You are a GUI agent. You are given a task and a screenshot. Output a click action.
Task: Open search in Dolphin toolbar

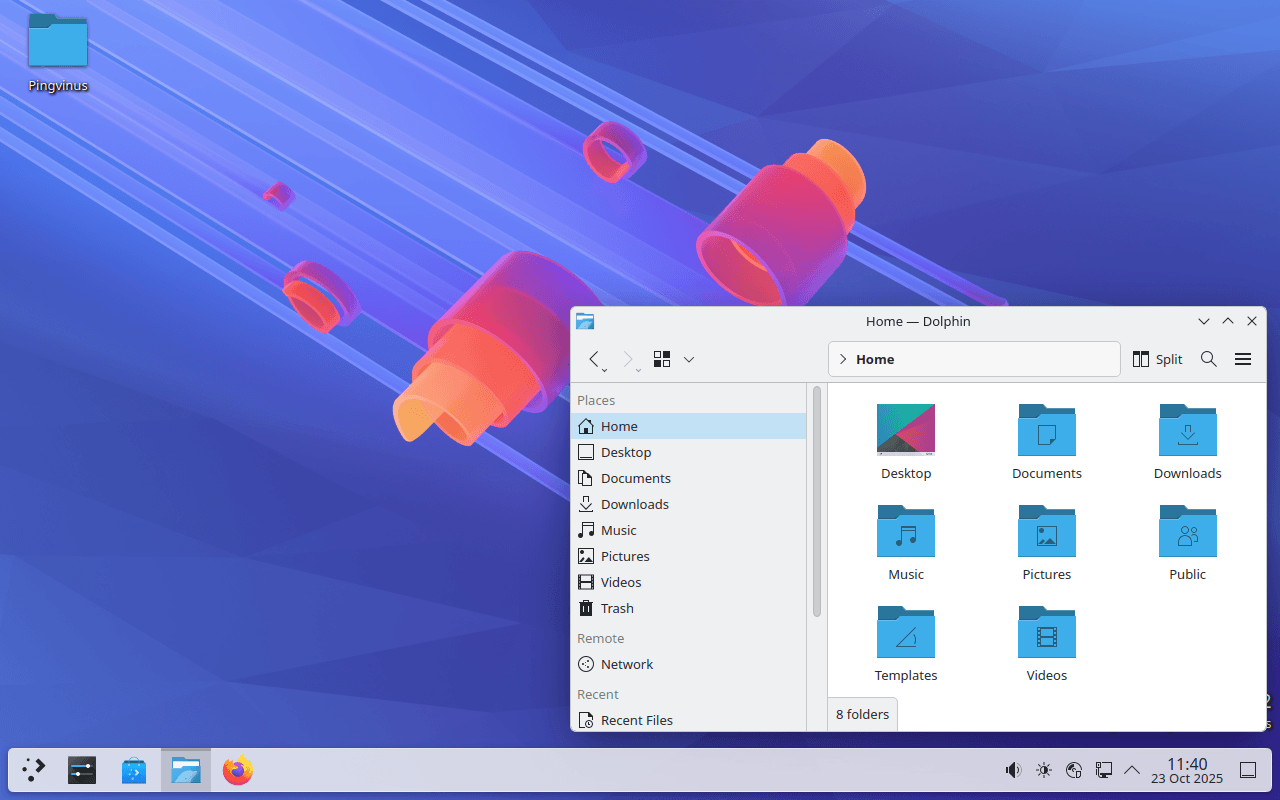(1208, 359)
